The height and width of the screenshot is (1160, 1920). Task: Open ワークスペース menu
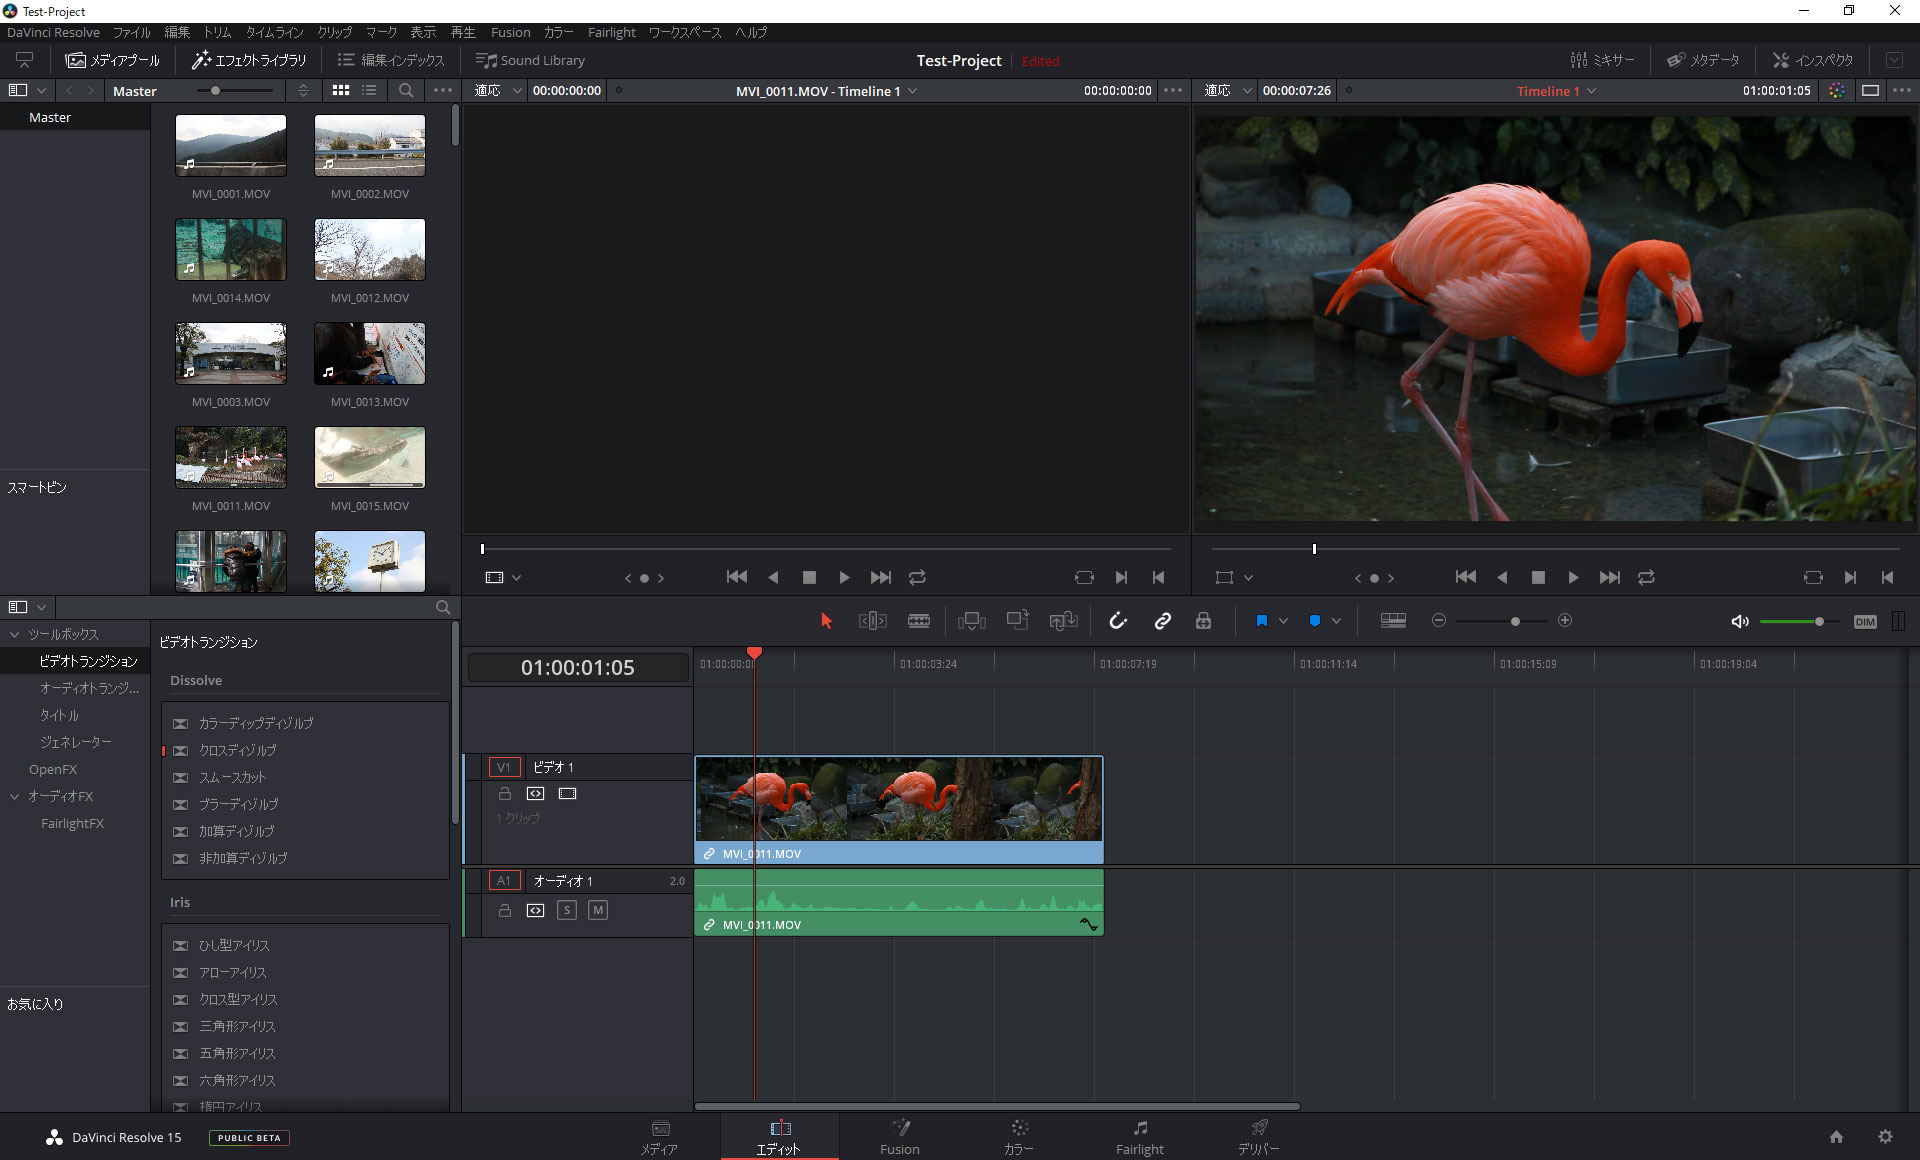(685, 32)
